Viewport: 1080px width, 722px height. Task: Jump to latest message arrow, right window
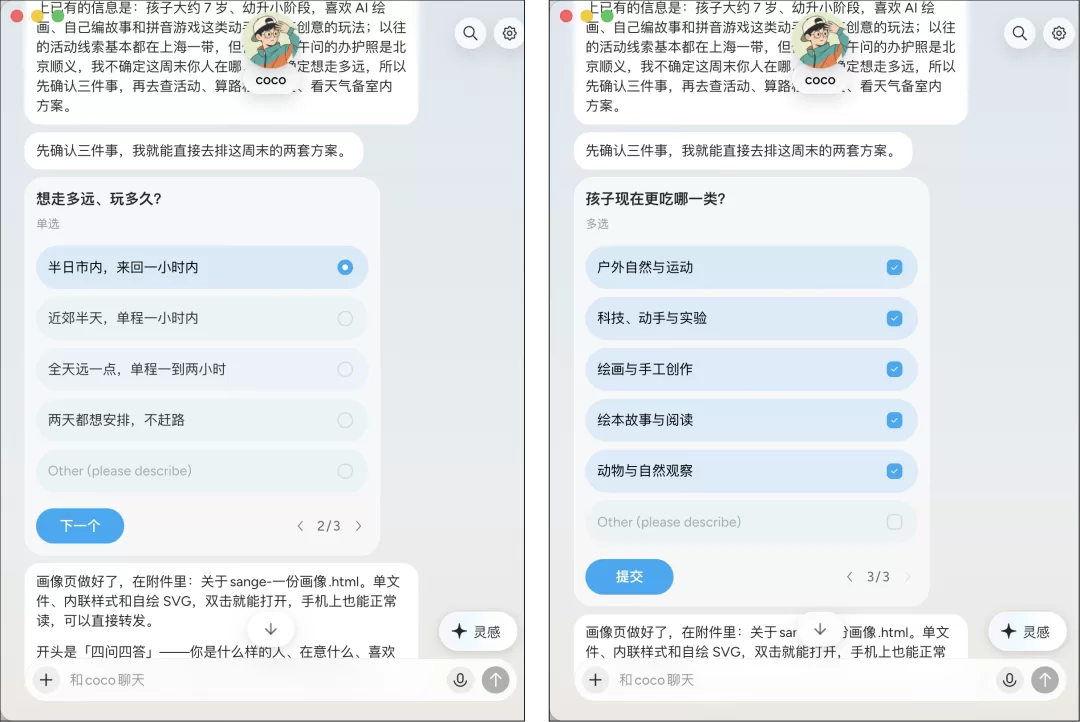point(820,629)
